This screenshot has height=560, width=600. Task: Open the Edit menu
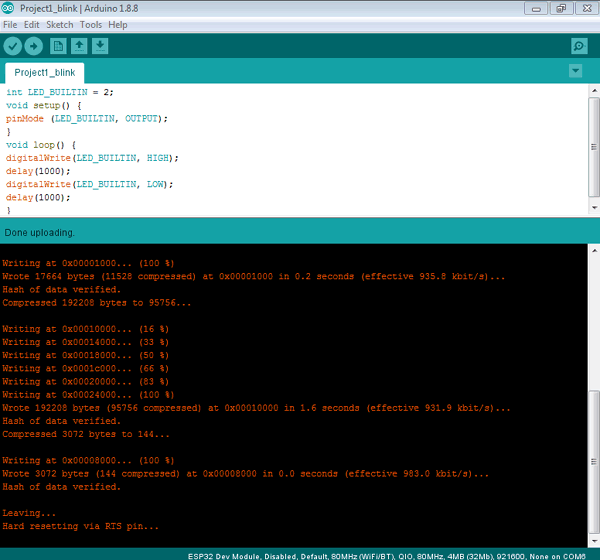coord(32,24)
